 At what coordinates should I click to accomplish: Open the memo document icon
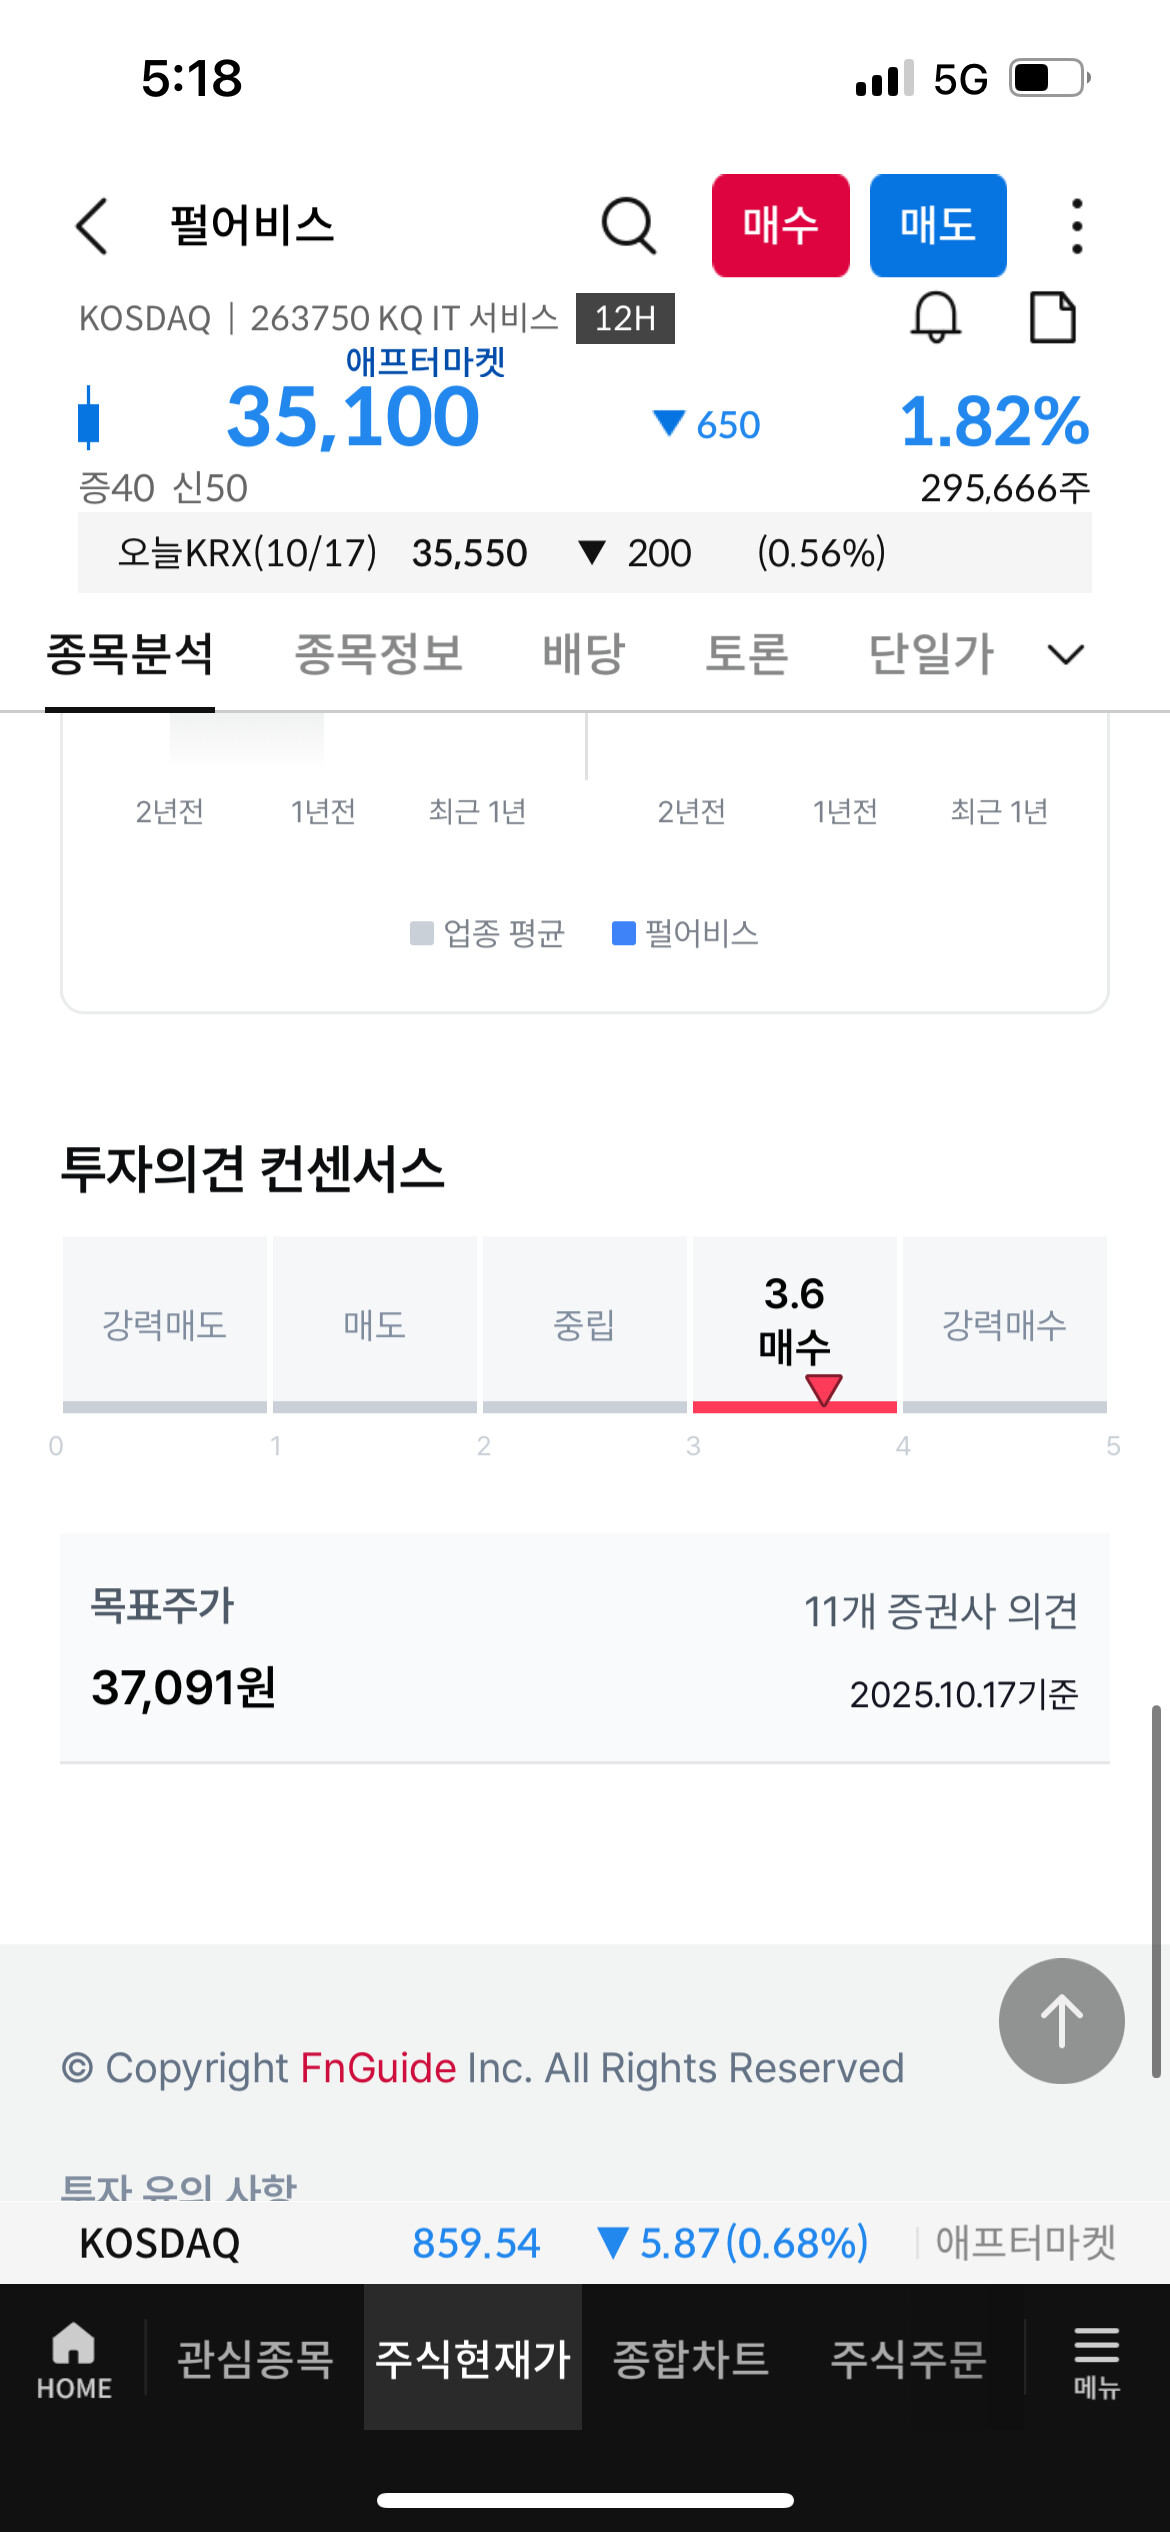1052,318
